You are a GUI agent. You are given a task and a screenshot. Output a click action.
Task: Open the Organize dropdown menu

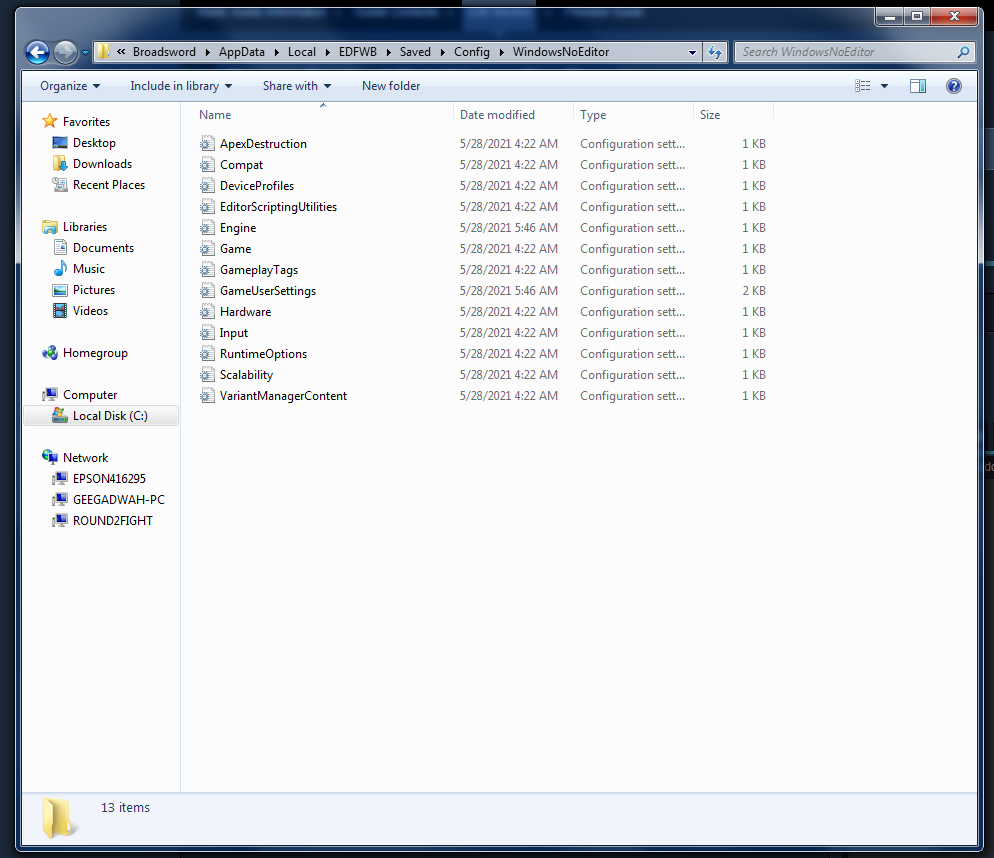click(x=70, y=86)
